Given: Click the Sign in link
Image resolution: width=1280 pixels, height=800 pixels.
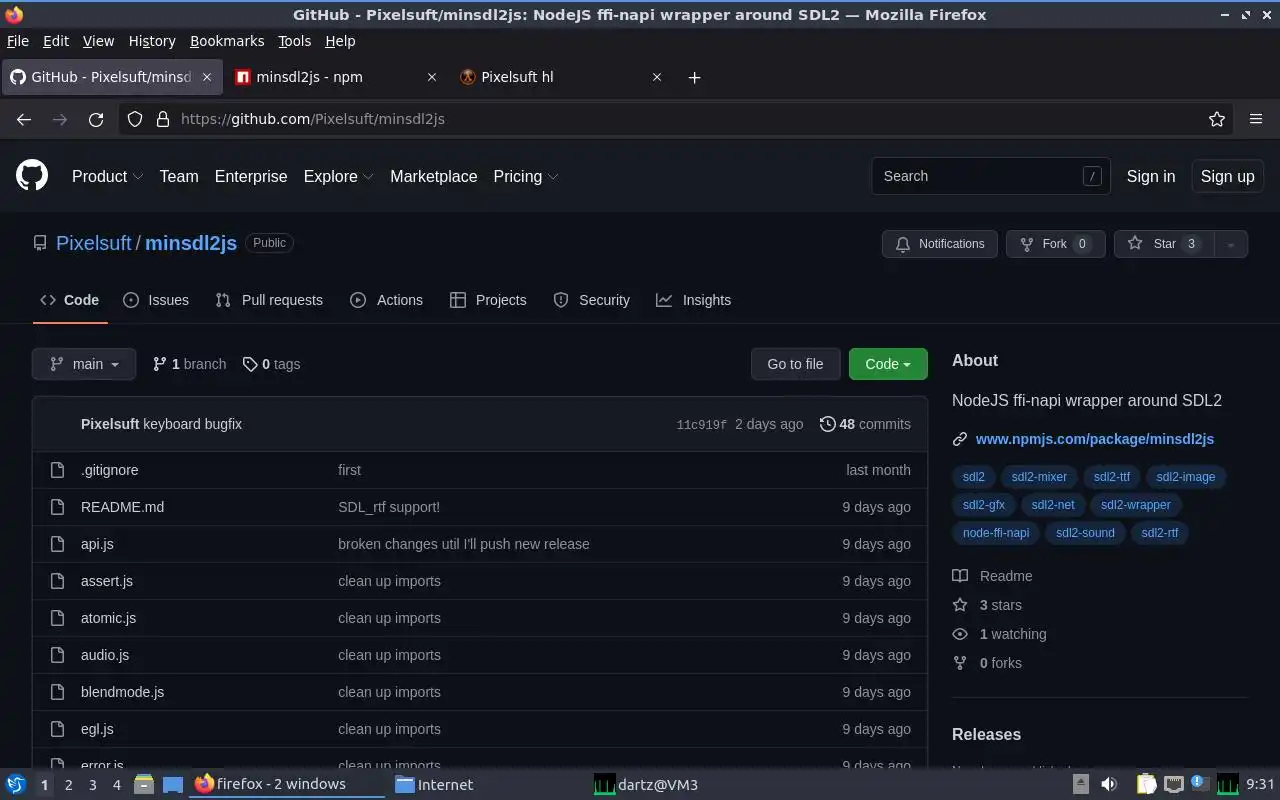Looking at the screenshot, I should 1151,176.
